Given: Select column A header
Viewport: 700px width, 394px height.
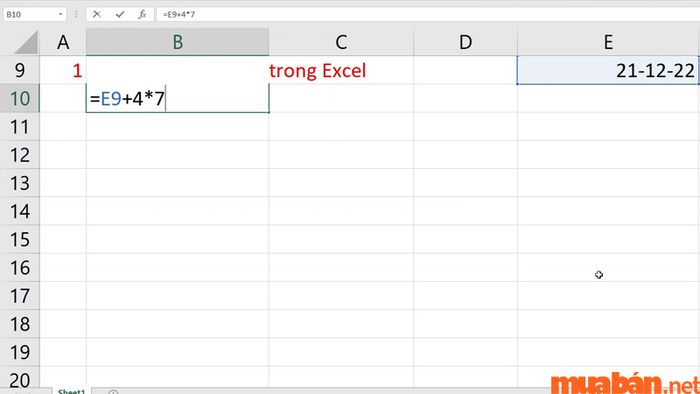Looking at the screenshot, I should [63, 42].
